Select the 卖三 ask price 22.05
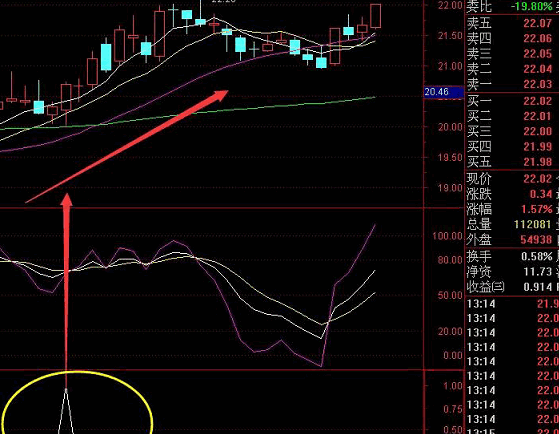The image size is (559, 434). pos(537,54)
